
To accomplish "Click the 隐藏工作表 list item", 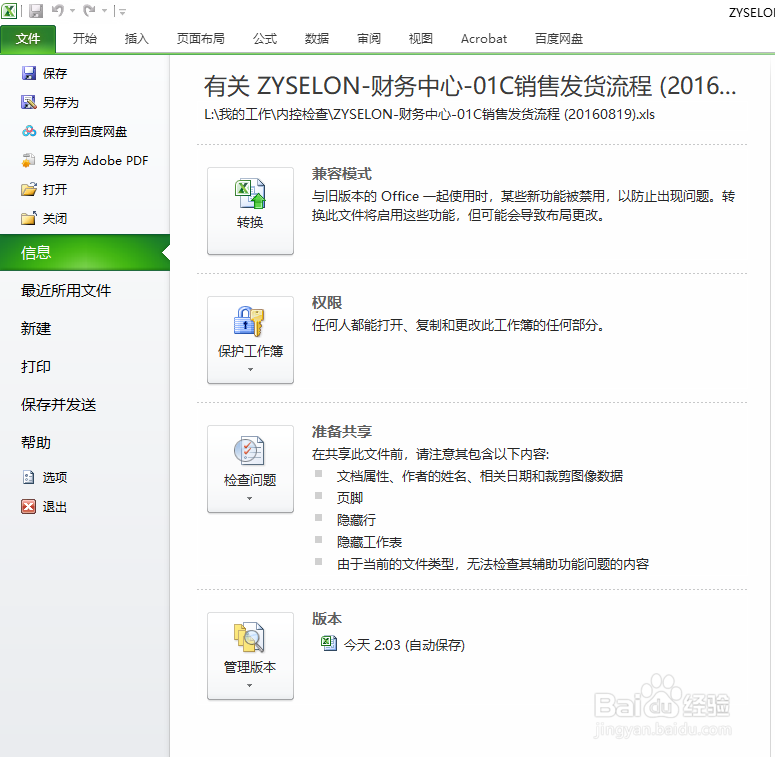I will [369, 542].
